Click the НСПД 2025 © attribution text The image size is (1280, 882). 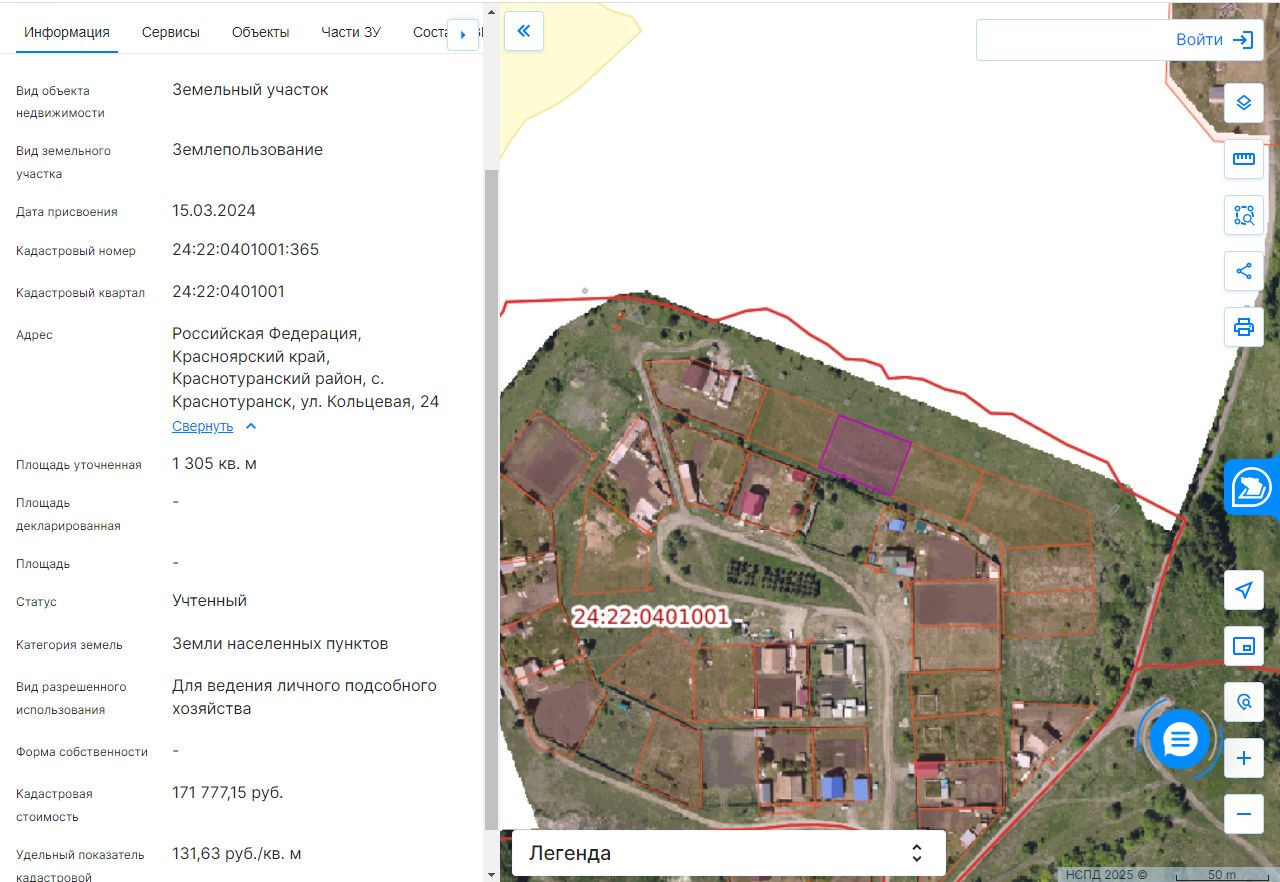tap(1106, 875)
